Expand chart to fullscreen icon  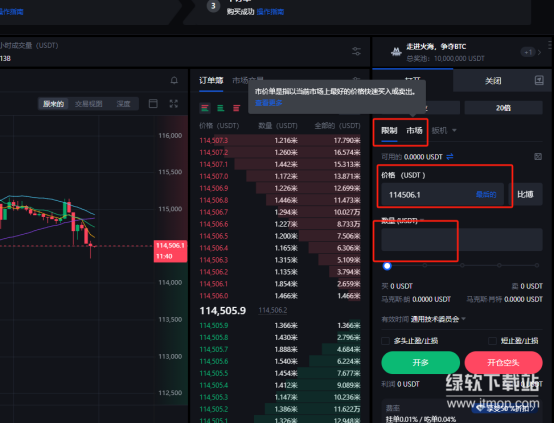tap(173, 104)
